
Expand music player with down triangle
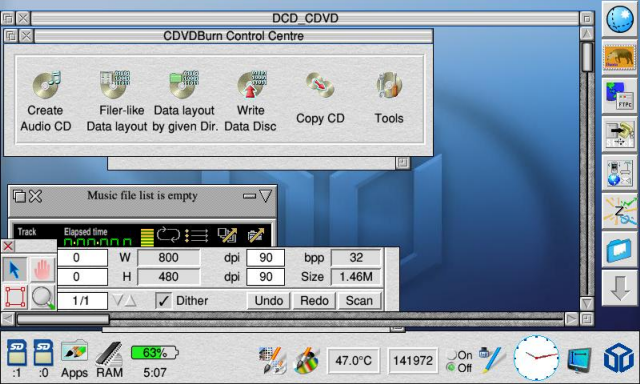(265, 196)
